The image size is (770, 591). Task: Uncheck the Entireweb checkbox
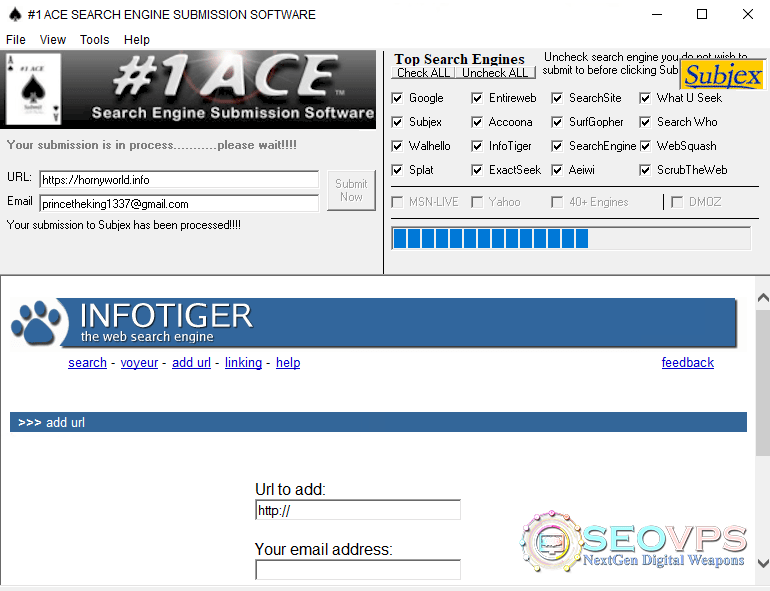click(477, 98)
